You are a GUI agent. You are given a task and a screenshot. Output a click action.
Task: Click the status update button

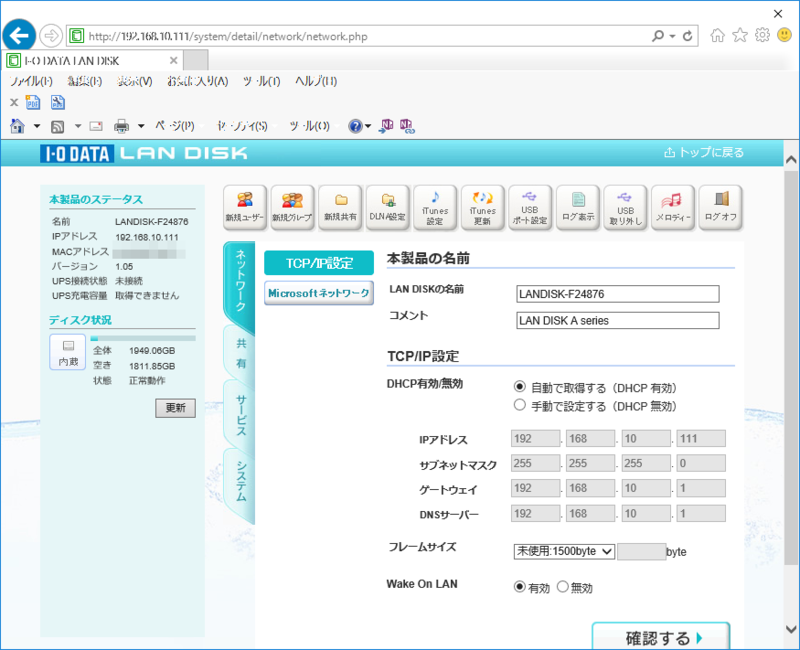coord(176,408)
